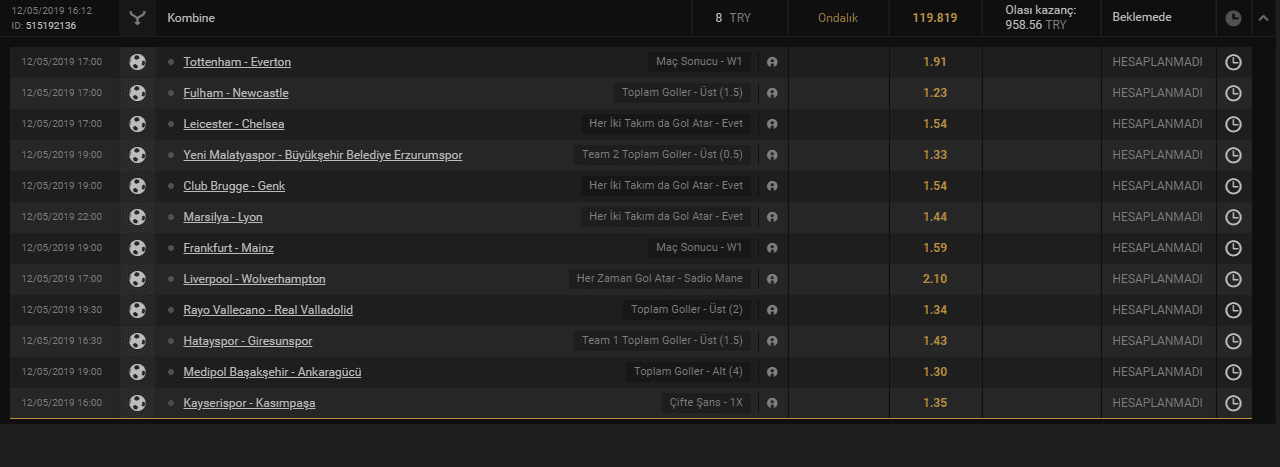Click the clock status icon for Fulham - Newcastle
Image resolution: width=1280 pixels, height=467 pixels.
(1234, 93)
